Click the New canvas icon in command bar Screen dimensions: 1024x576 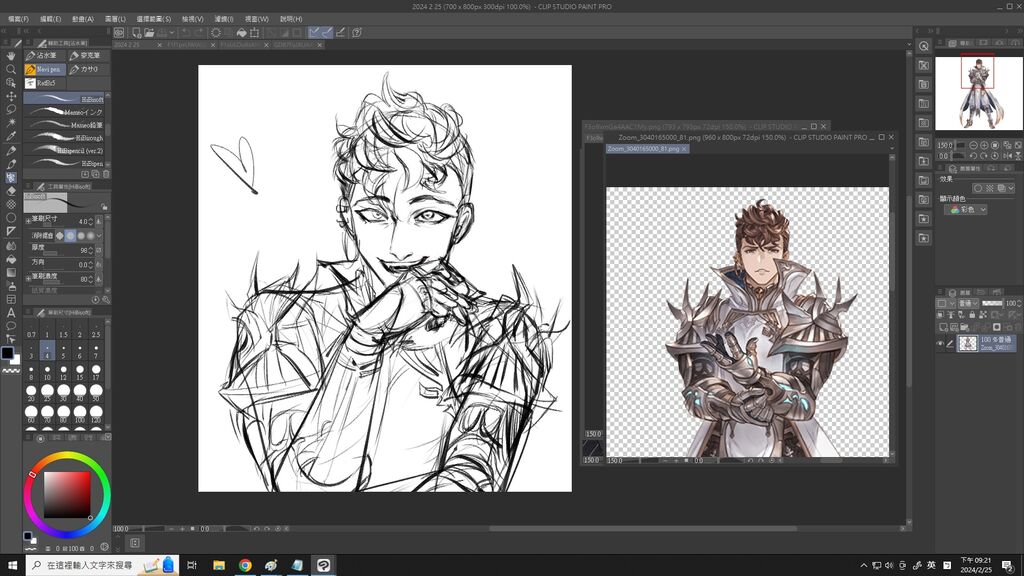(x=136, y=32)
